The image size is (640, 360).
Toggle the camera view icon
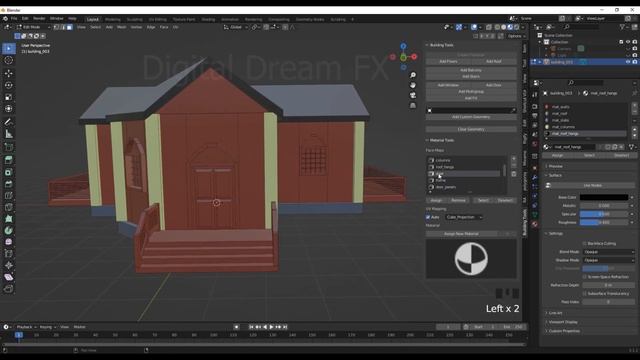point(413,95)
